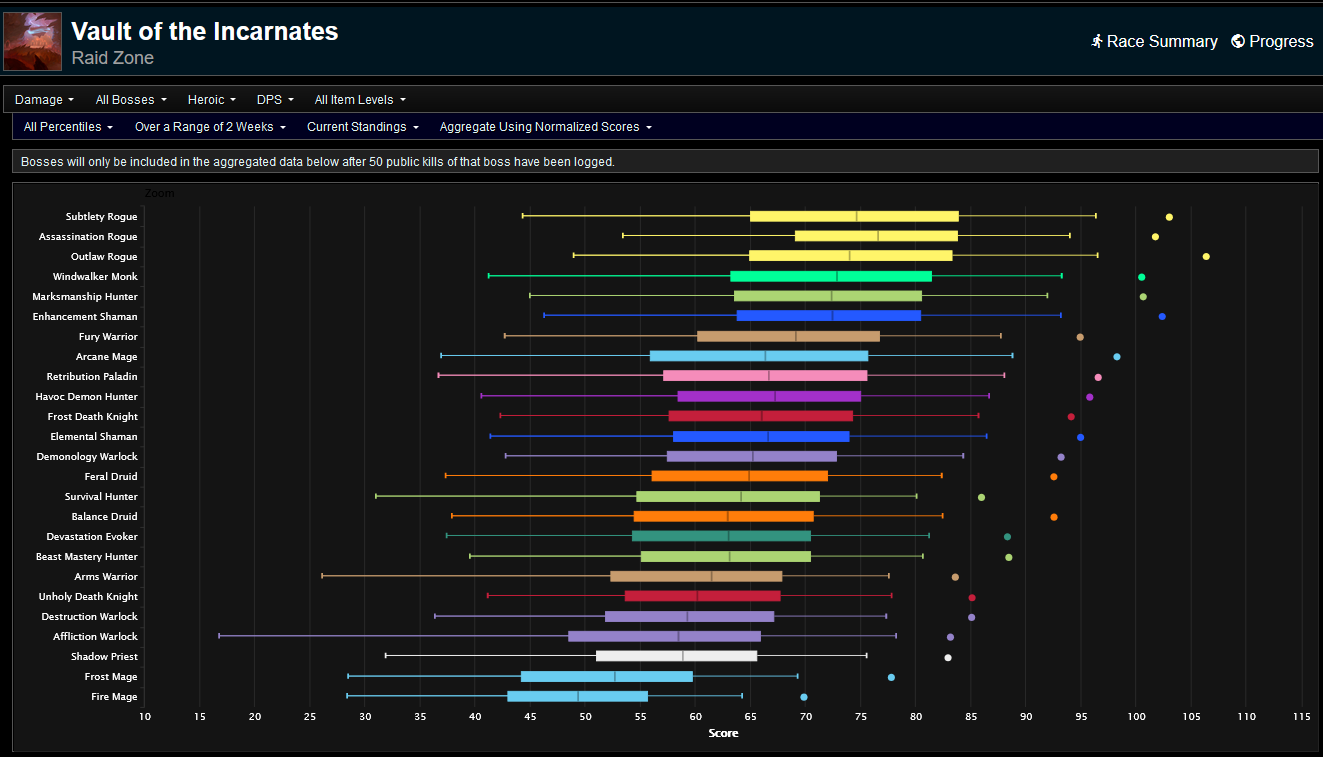
Task: Click the Feral Druid orange box bar
Action: point(739,477)
